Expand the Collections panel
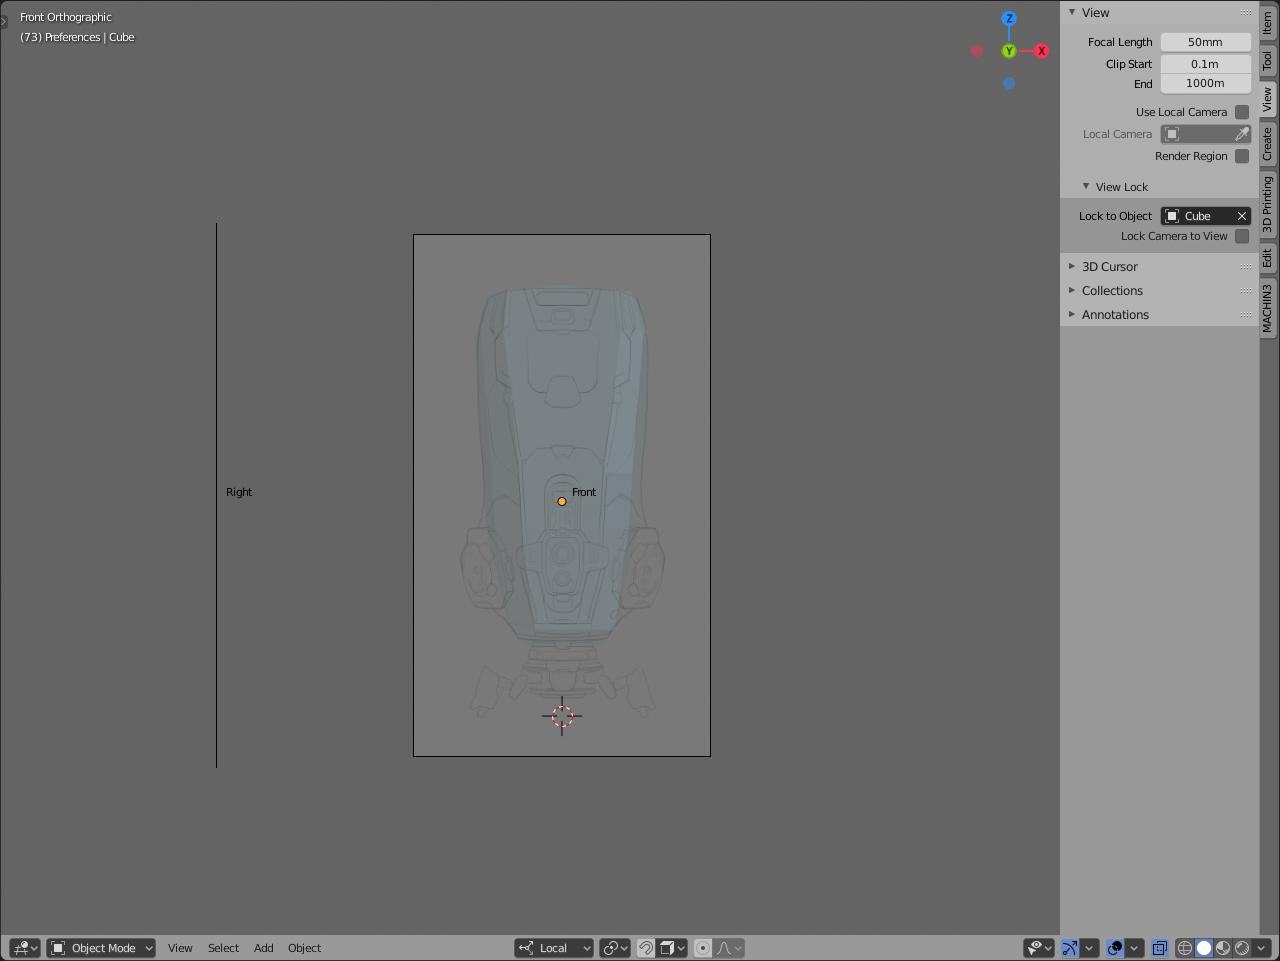This screenshot has width=1280, height=961. click(1072, 290)
